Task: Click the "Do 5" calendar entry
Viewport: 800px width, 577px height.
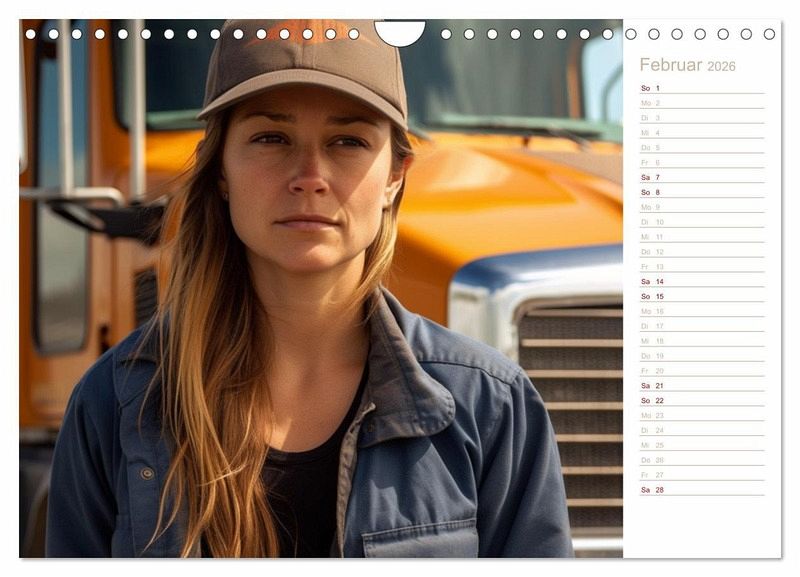Action: pos(702,147)
